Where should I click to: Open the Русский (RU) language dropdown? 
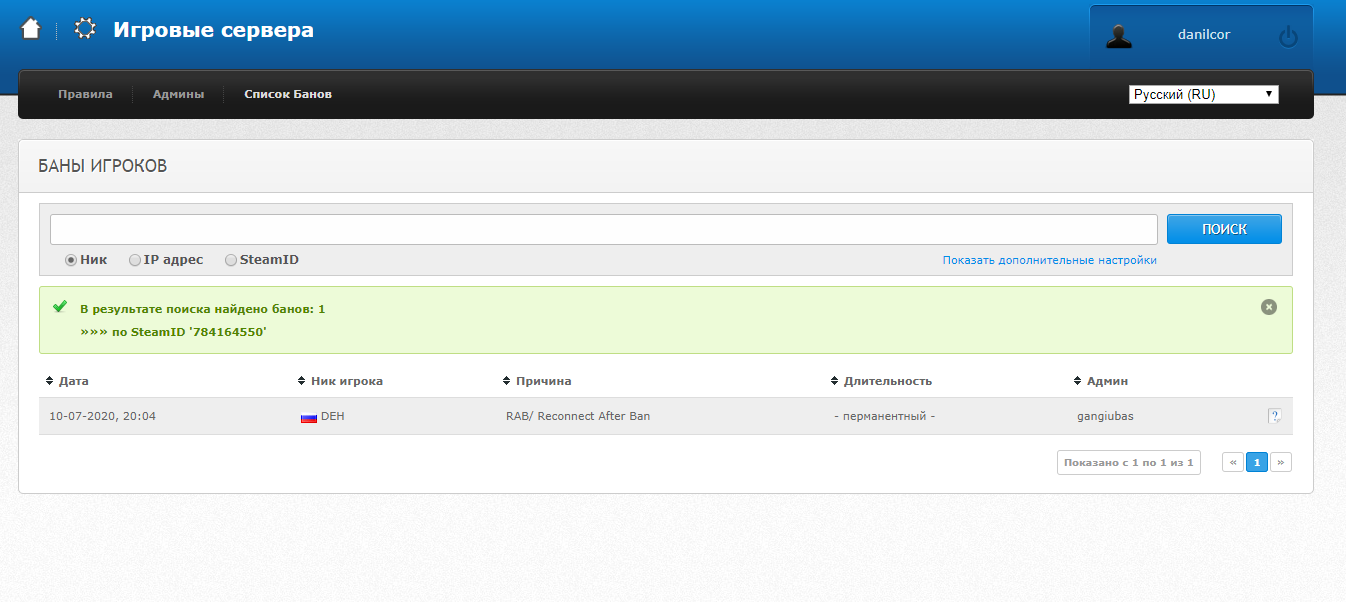[x=1204, y=94]
